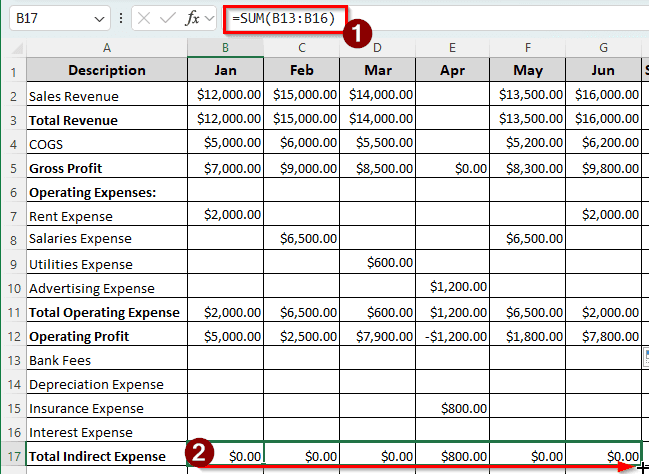Viewport: 649px width, 474px height.
Task: Click the $1,200.00 Advertising Expense cell in Apr
Action: click(452, 286)
